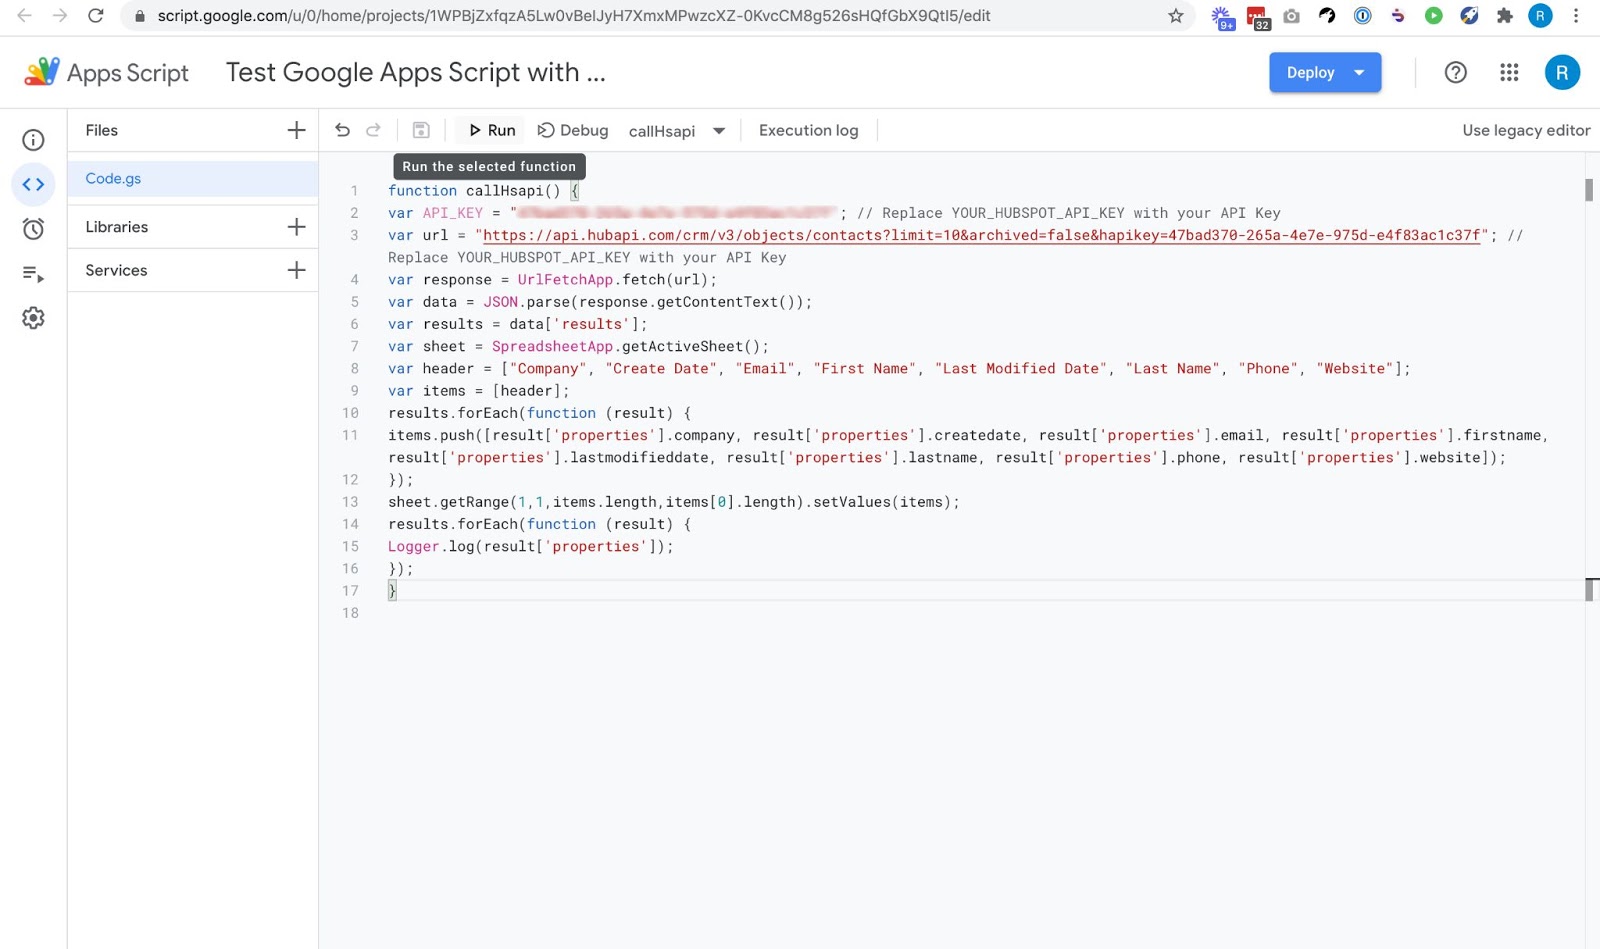Add a library with plus icon

point(296,227)
